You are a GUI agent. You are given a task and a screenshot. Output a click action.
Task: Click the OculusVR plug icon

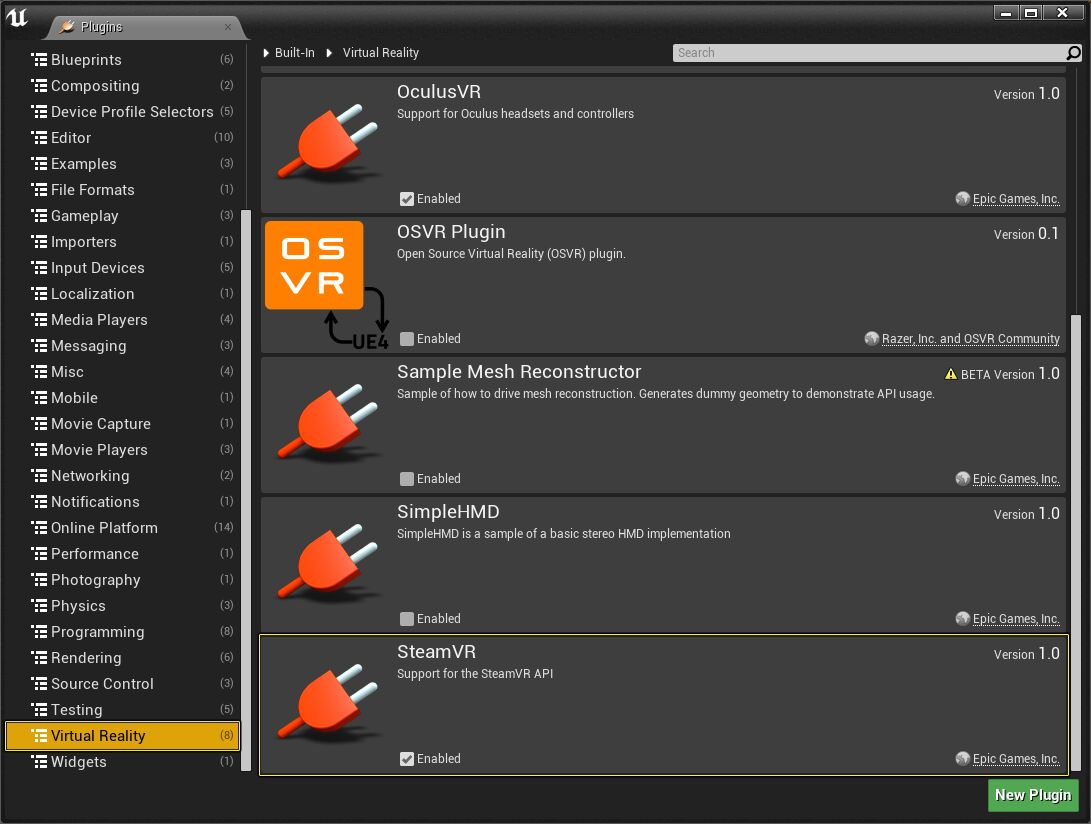(327, 144)
